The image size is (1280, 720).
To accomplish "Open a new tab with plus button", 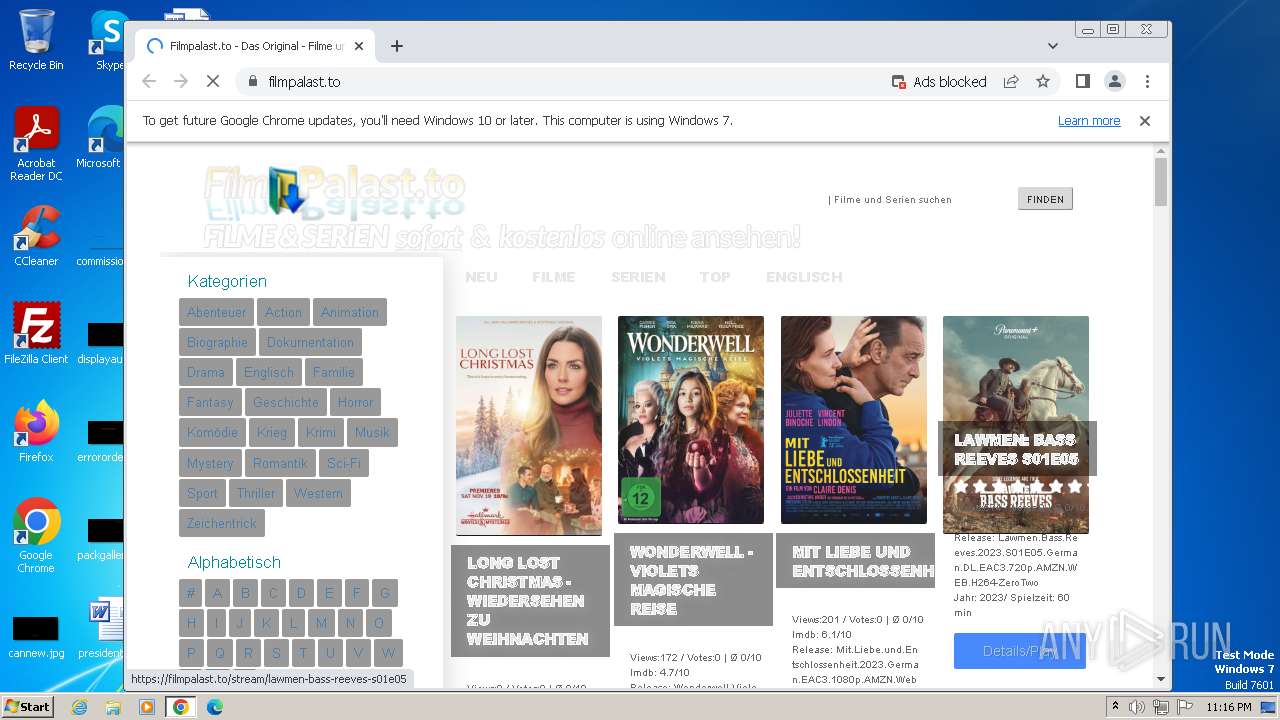I will pyautogui.click(x=397, y=46).
